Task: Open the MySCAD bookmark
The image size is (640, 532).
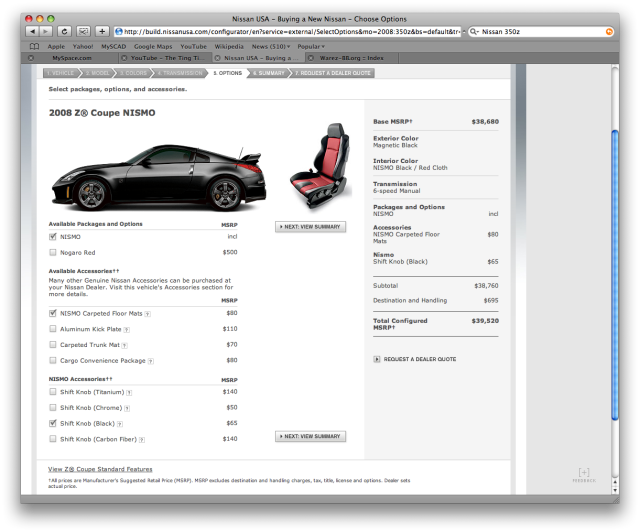Action: click(x=113, y=47)
